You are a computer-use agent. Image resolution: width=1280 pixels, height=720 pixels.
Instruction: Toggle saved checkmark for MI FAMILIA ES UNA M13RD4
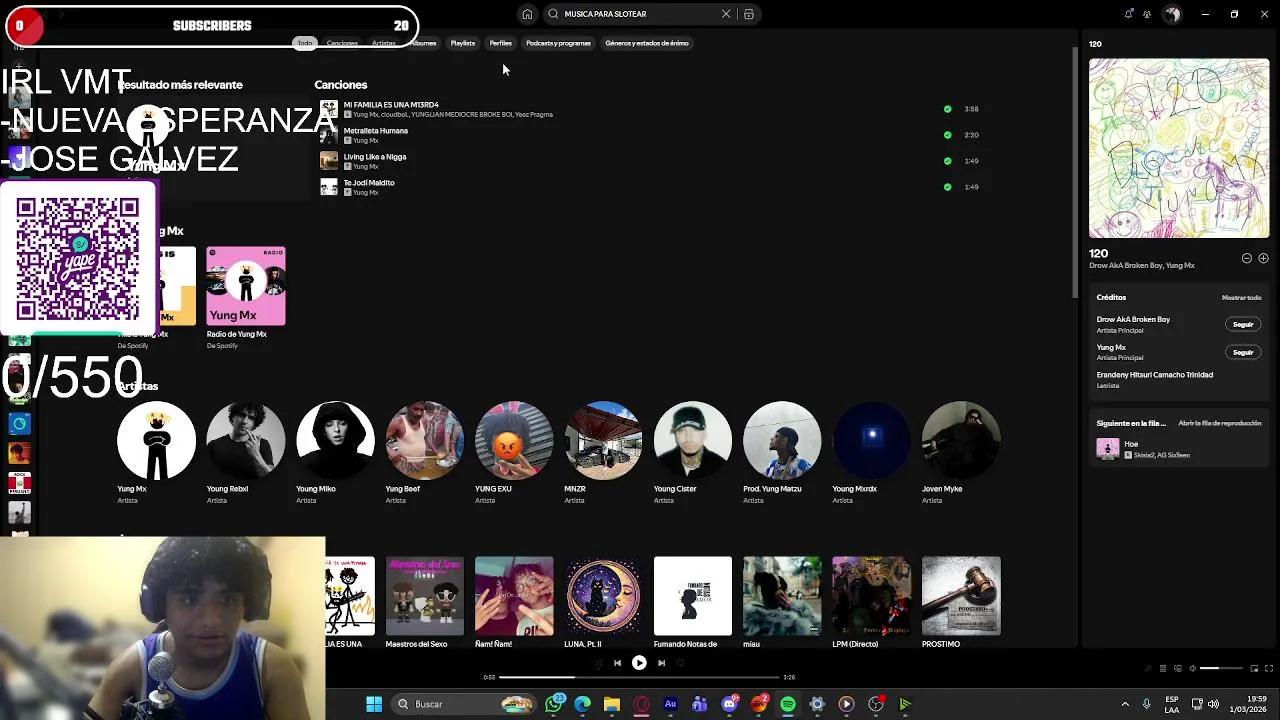click(947, 109)
